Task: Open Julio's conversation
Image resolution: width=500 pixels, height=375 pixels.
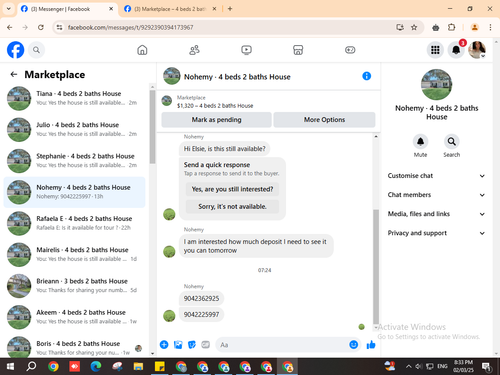Action: click(x=75, y=129)
